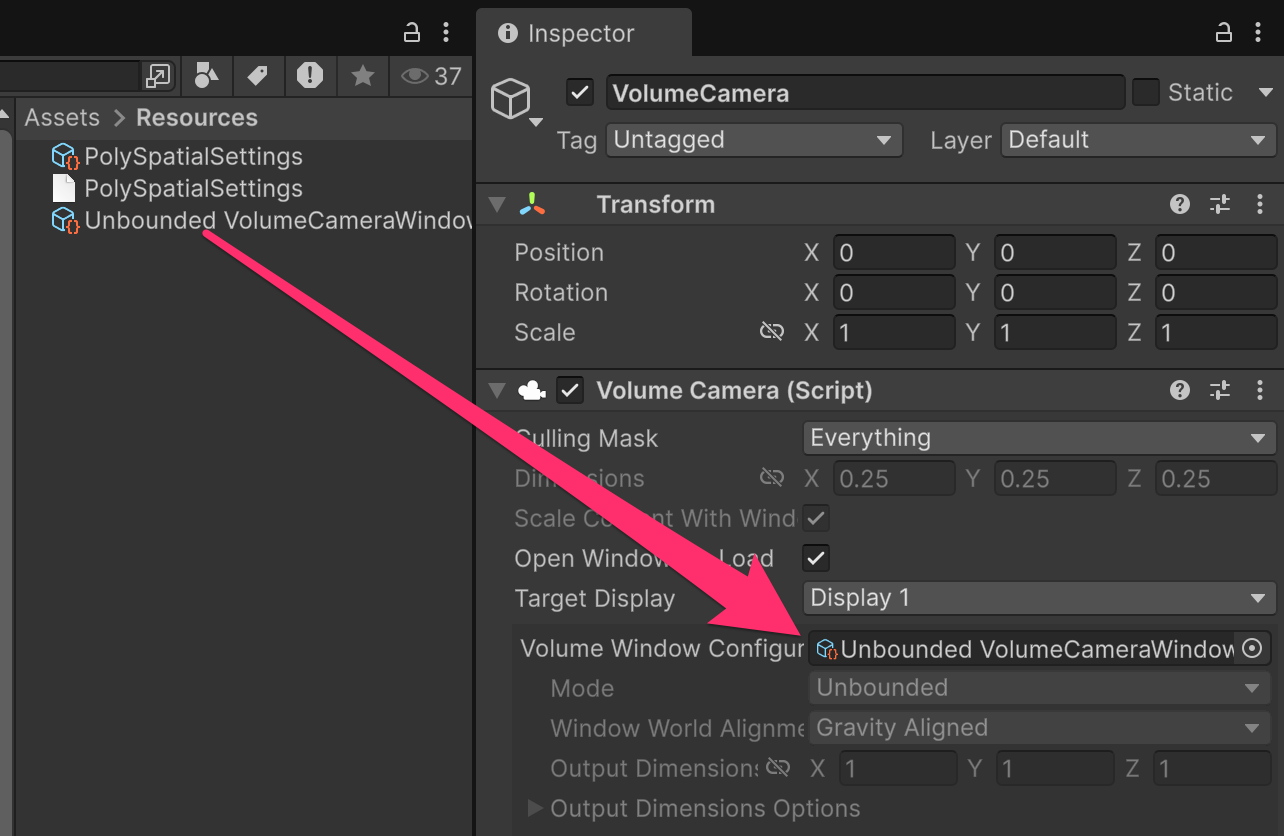This screenshot has height=836, width=1284.
Task: Click the Transform component title
Action: (x=655, y=205)
